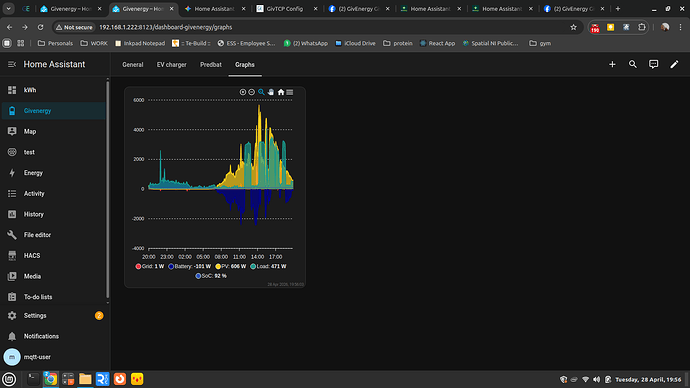Open the test dashboard in sidebar
Viewport: 690px width, 388px height.
(x=53, y=152)
